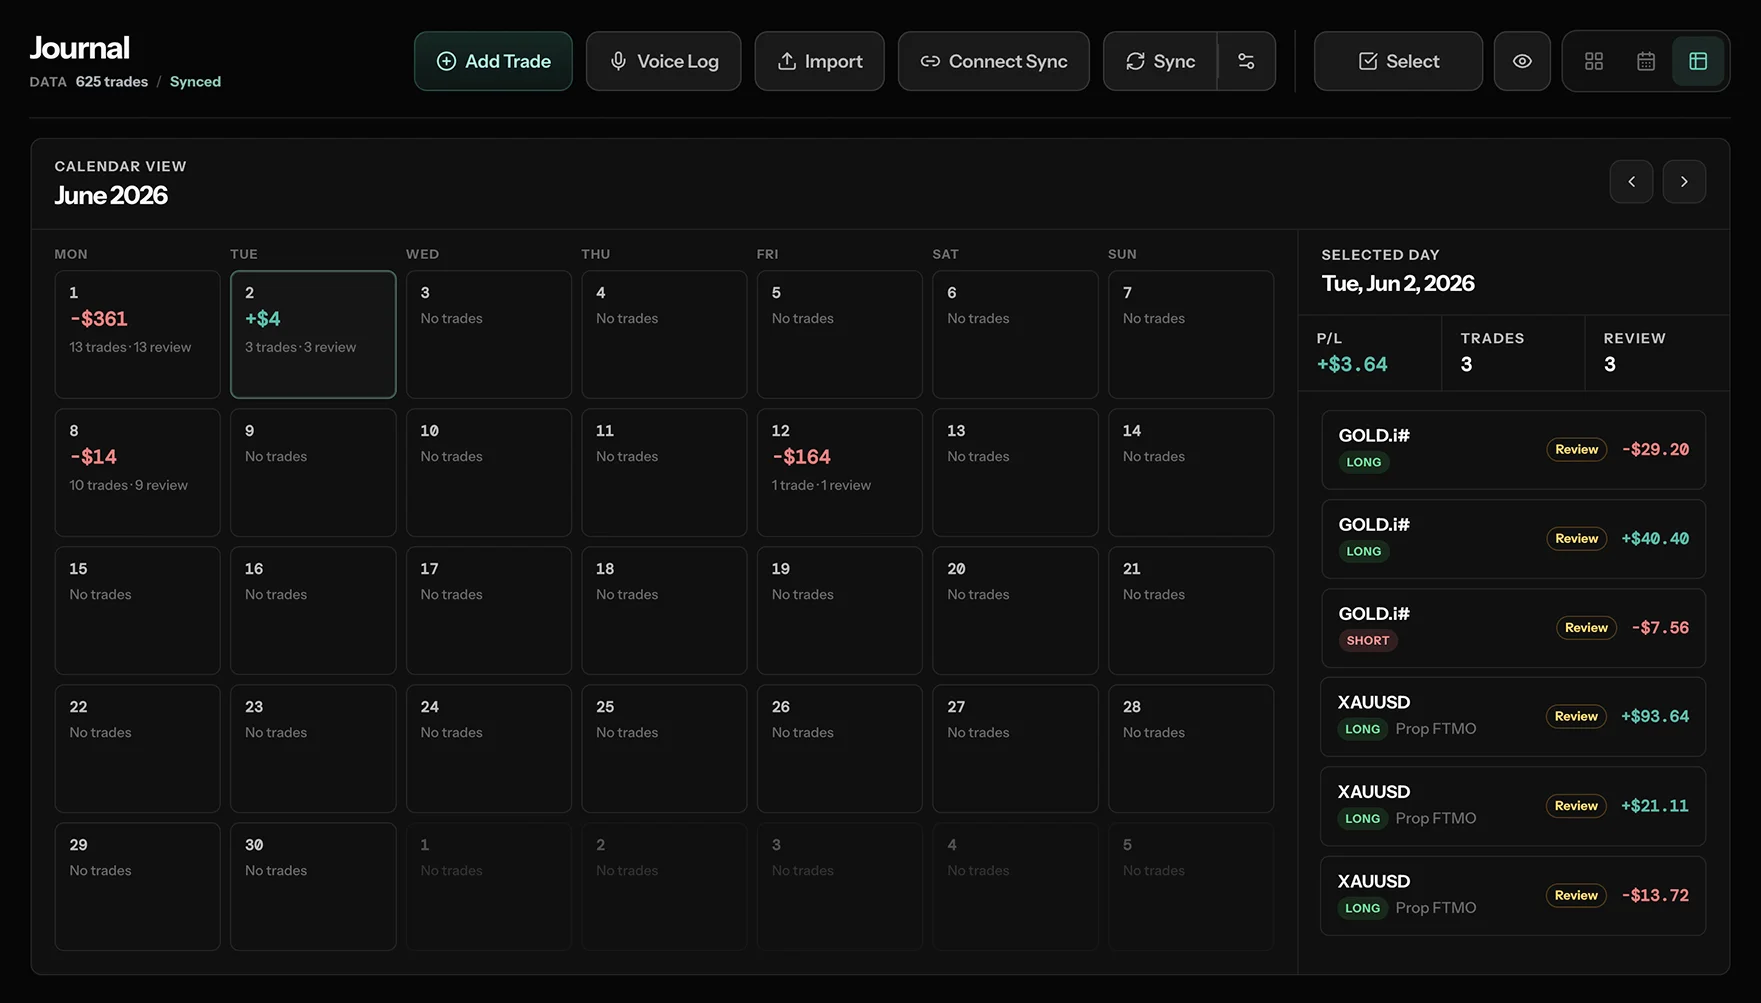
Task: Open sync settings sliders icon
Action: (1246, 61)
